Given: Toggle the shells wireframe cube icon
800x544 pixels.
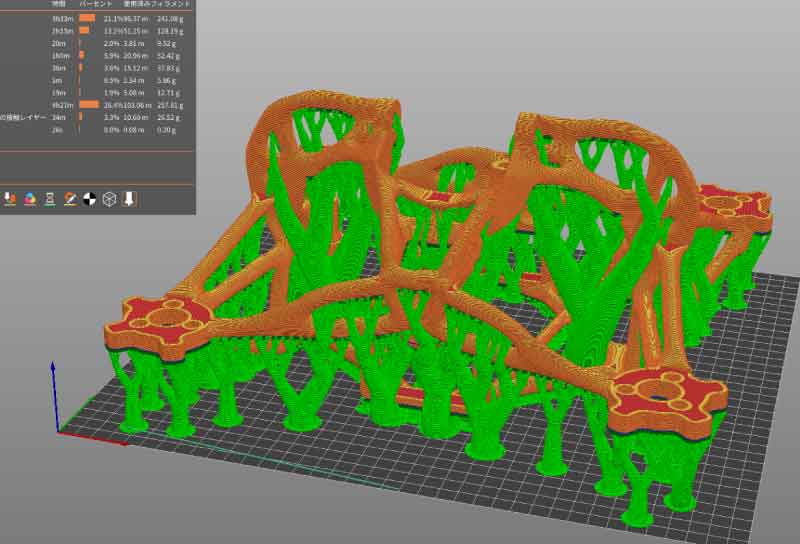Looking at the screenshot, I should click(x=109, y=199).
